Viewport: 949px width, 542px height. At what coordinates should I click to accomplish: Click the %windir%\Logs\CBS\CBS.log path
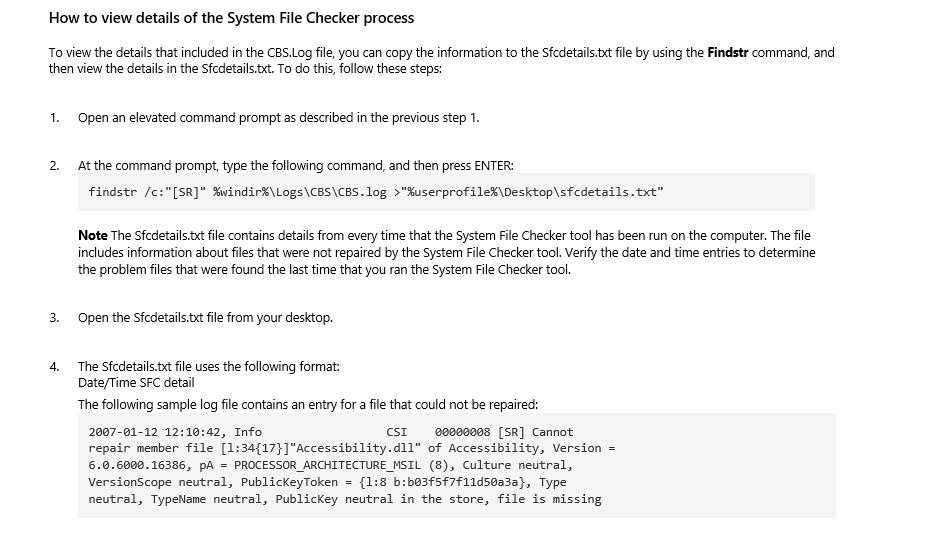point(300,192)
